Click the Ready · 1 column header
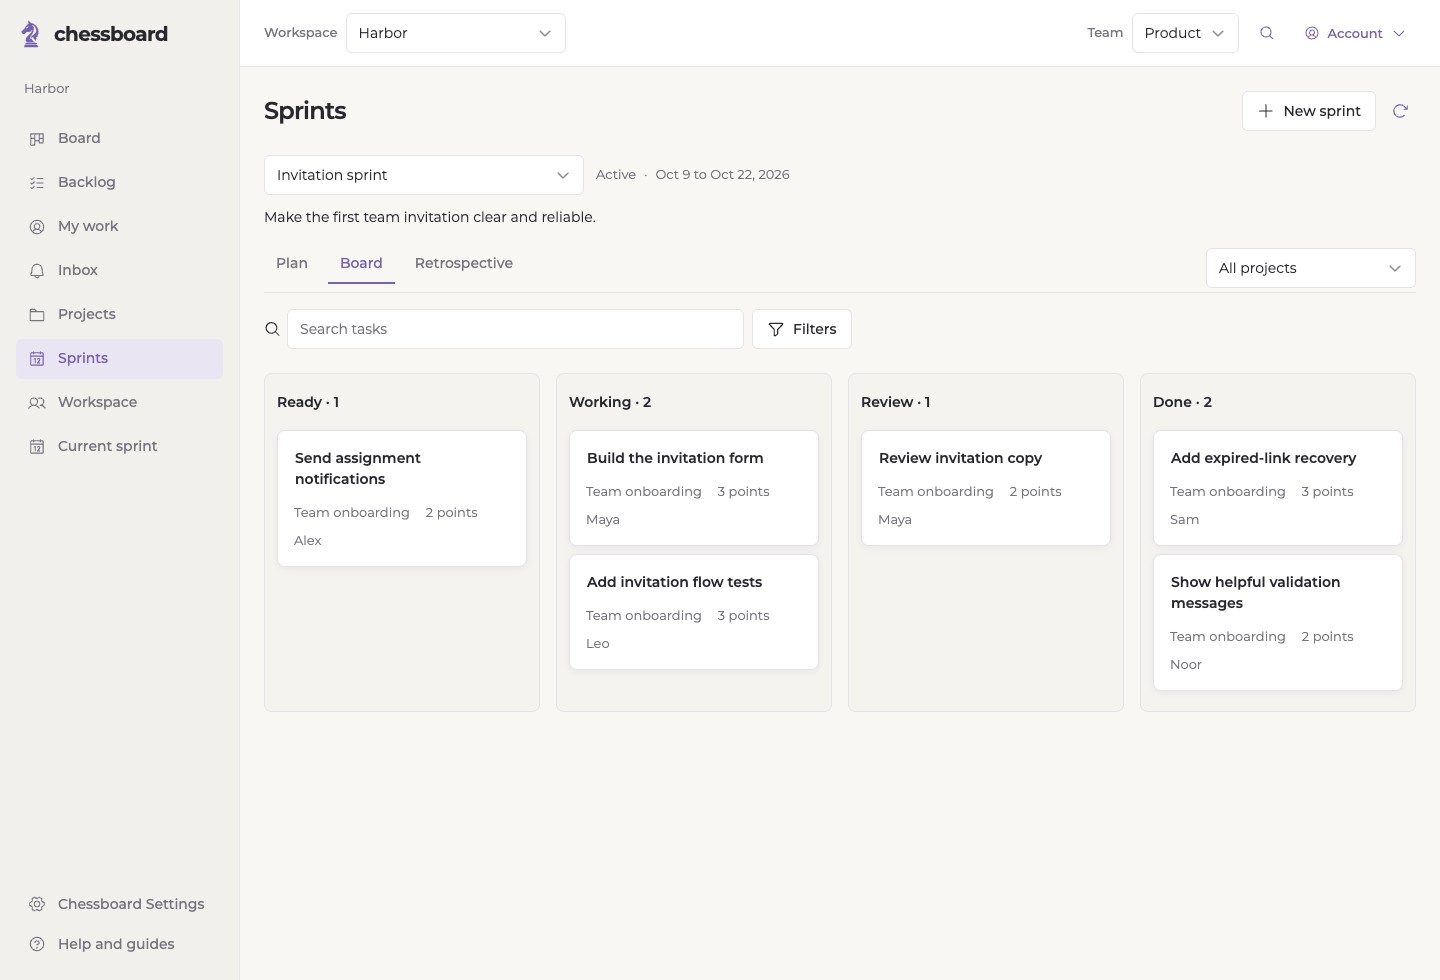 [x=308, y=402]
